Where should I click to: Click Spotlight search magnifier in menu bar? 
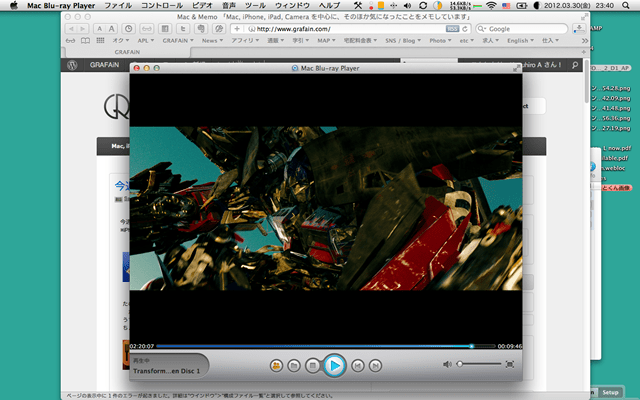pos(626,5)
